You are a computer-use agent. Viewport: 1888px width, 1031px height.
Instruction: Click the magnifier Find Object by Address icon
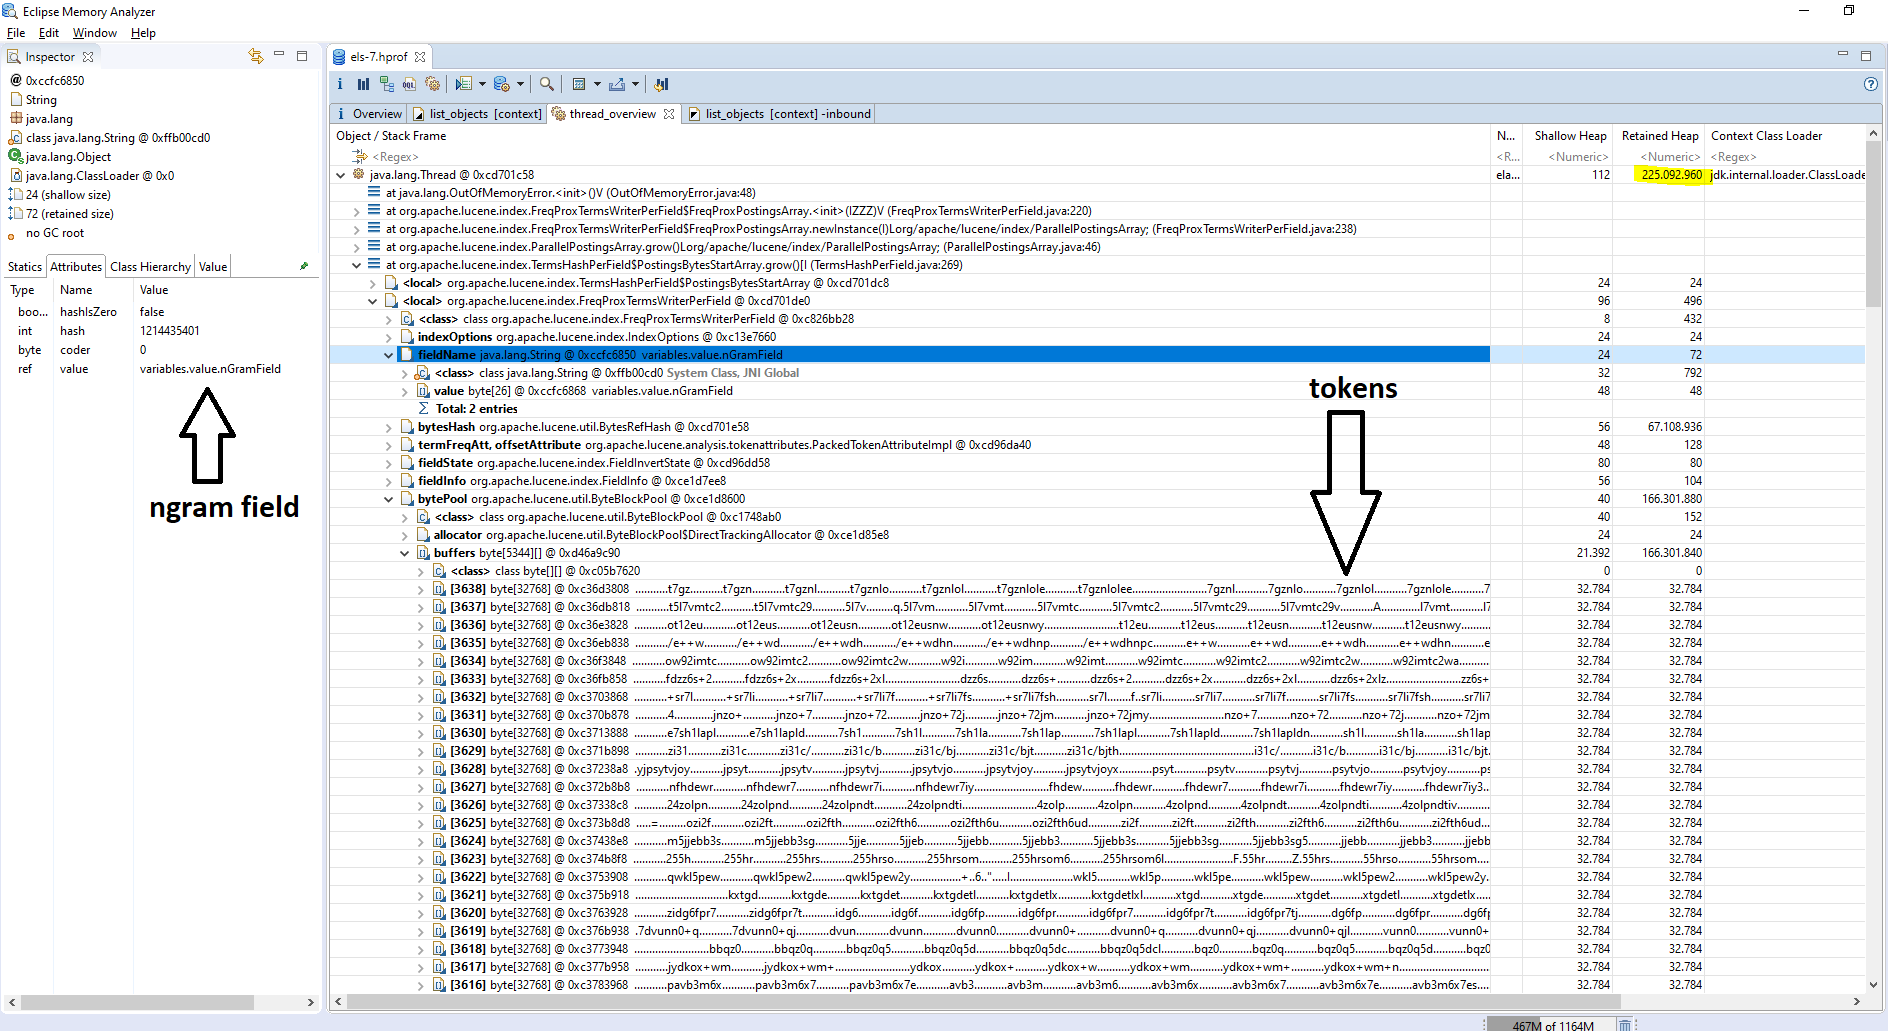point(546,85)
